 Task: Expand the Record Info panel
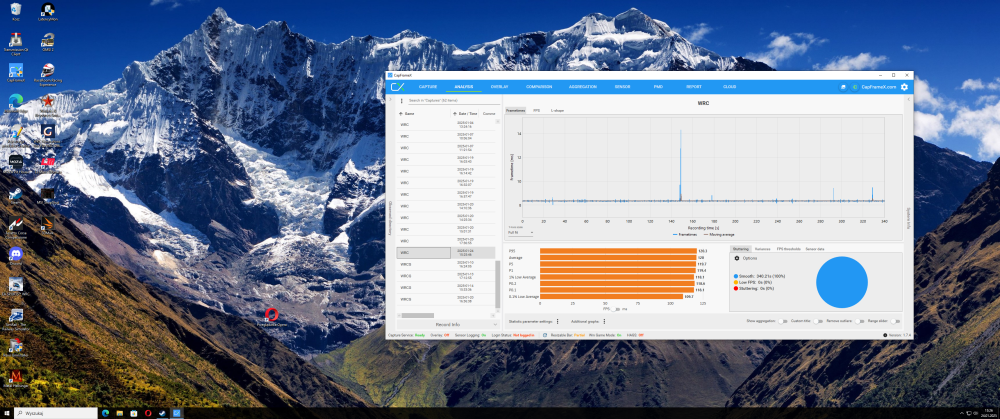point(447,325)
